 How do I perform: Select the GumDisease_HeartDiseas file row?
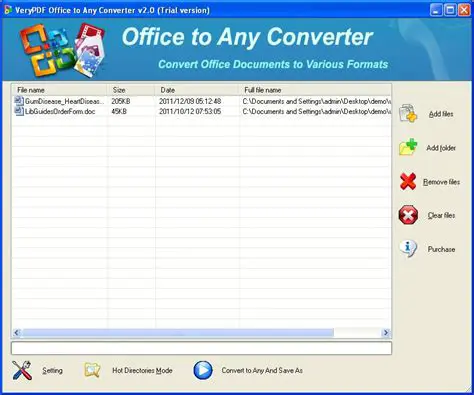pos(201,101)
